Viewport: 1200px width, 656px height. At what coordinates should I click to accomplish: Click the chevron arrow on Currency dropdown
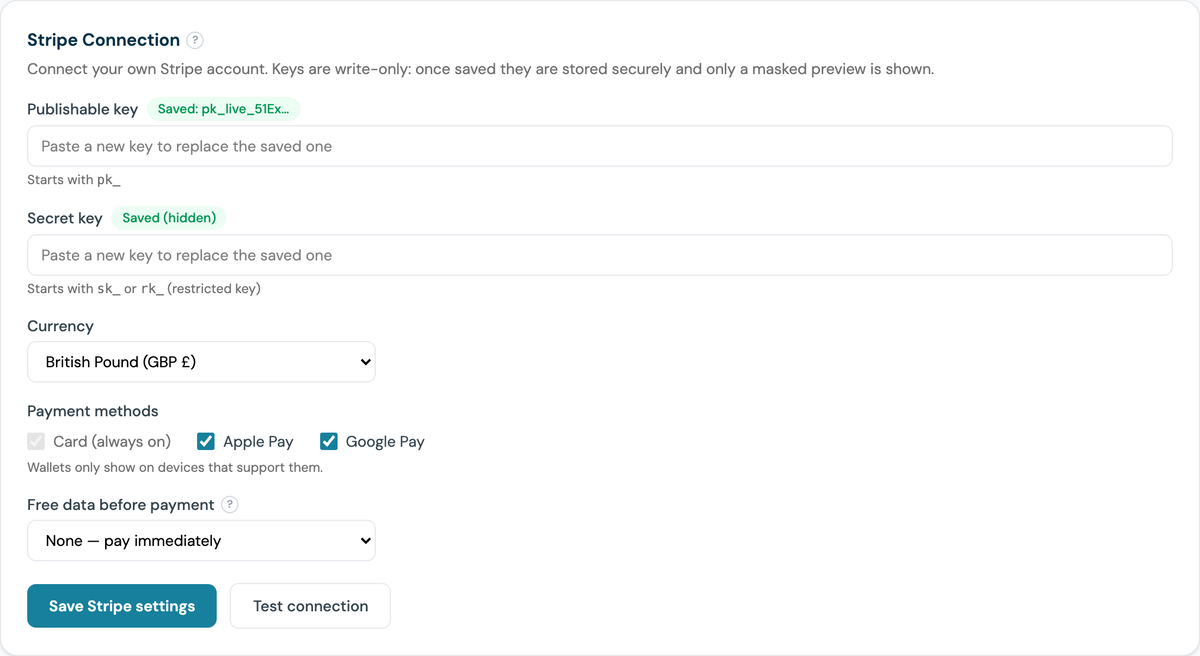[365, 362]
